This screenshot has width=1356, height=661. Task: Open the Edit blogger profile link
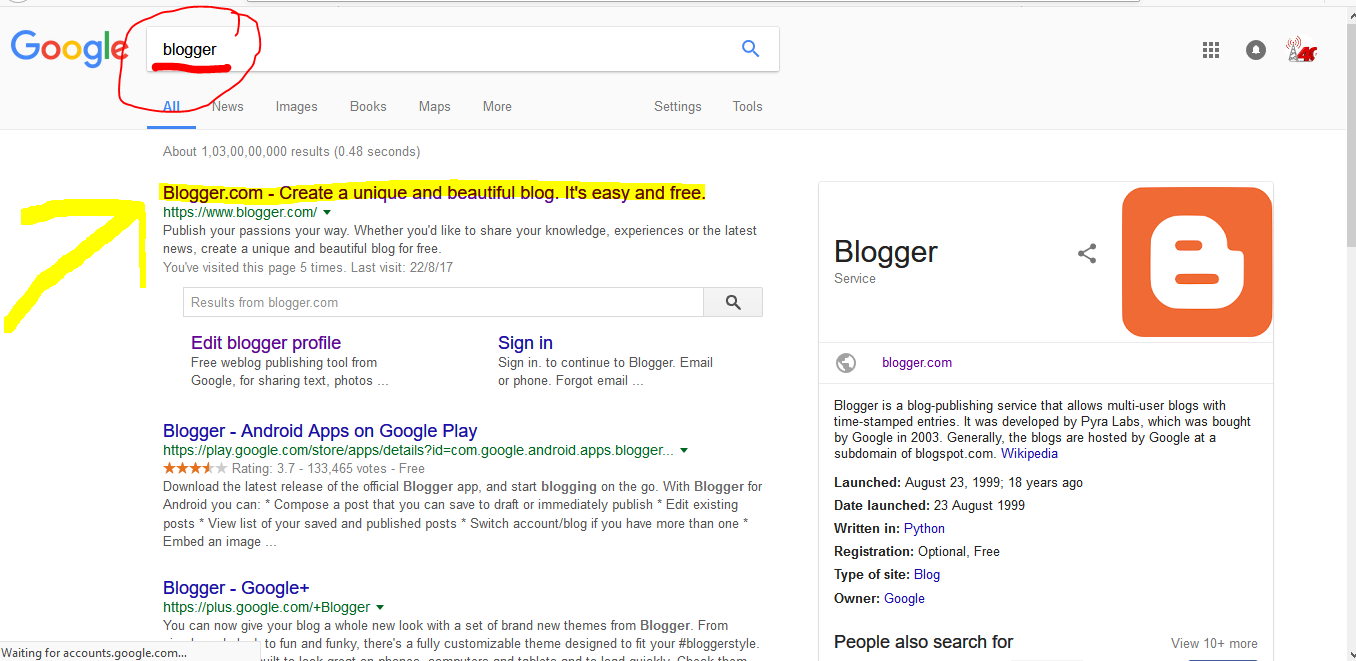(x=266, y=343)
